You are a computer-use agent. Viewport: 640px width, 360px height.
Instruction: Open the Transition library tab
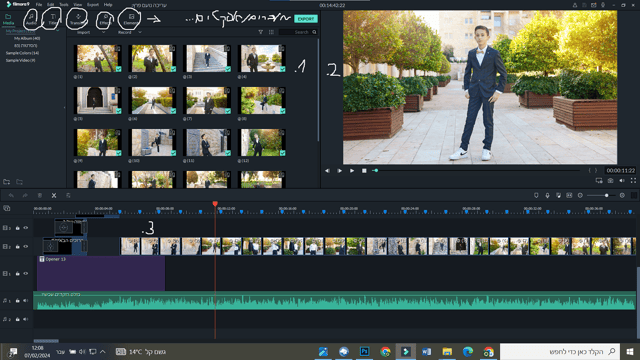(77, 19)
